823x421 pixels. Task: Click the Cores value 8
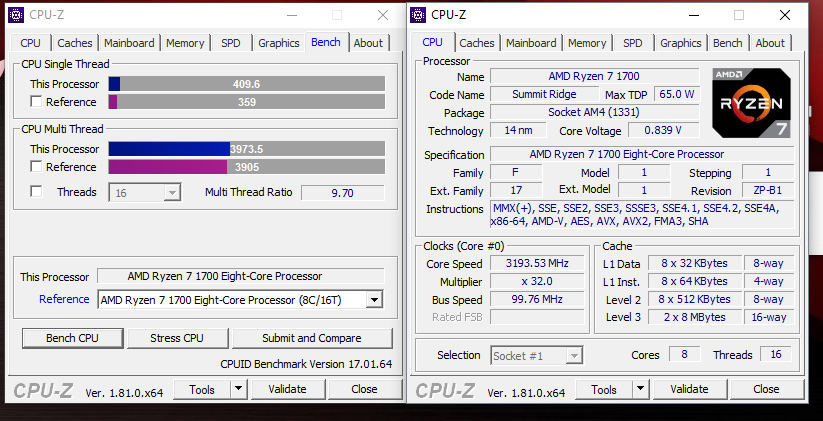coord(684,354)
